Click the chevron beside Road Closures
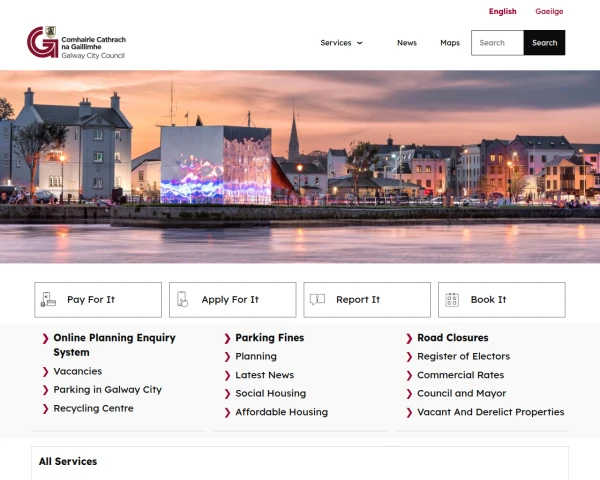Screen dimensions: 600x480 click(409, 339)
